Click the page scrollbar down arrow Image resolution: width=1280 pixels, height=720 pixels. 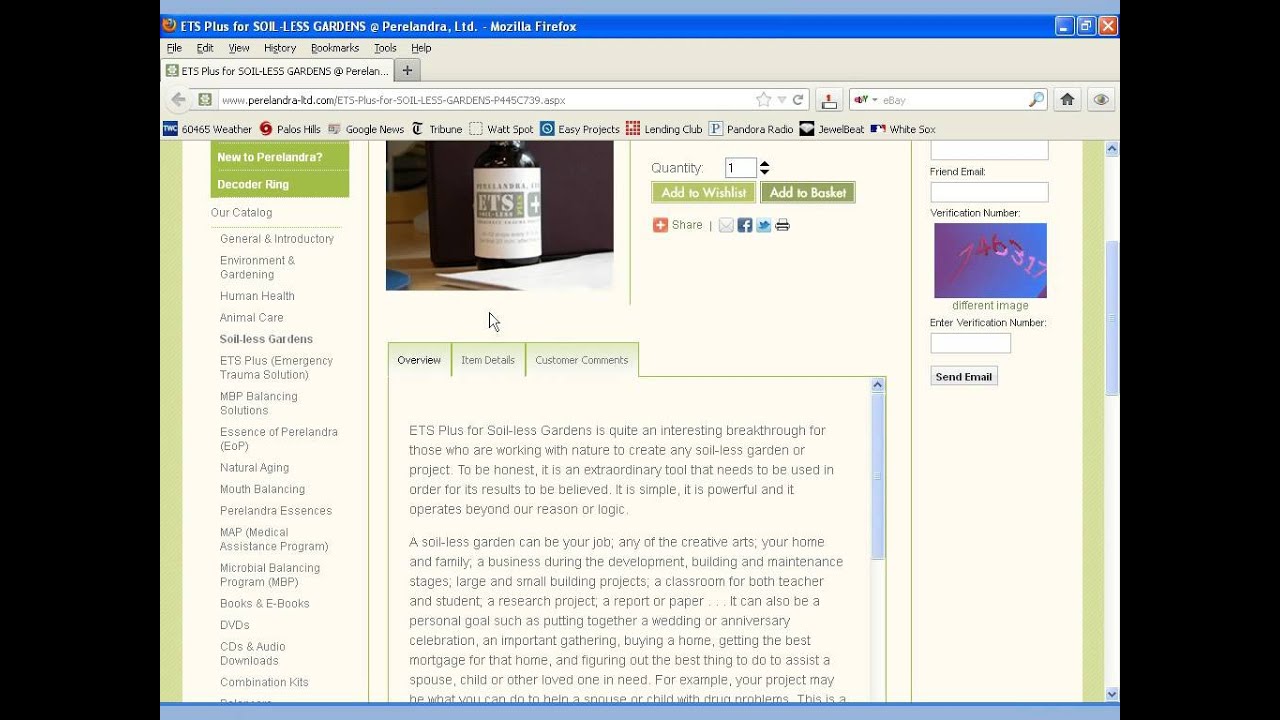(x=1111, y=694)
